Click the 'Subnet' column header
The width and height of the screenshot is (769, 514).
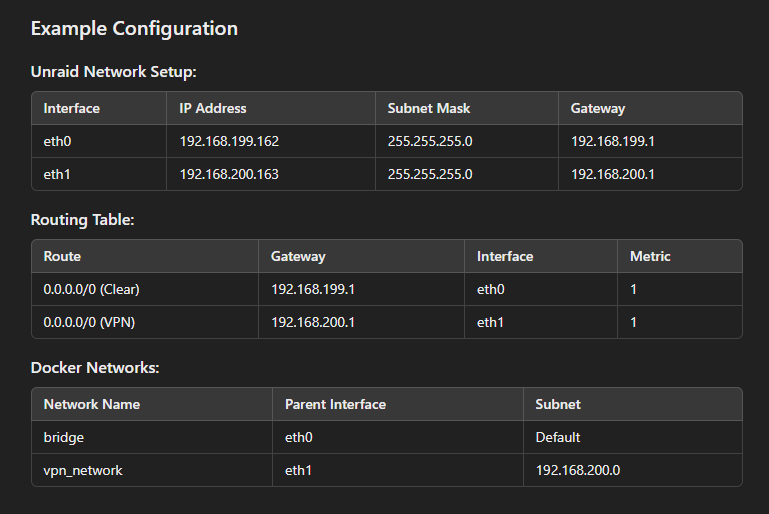[558, 405]
